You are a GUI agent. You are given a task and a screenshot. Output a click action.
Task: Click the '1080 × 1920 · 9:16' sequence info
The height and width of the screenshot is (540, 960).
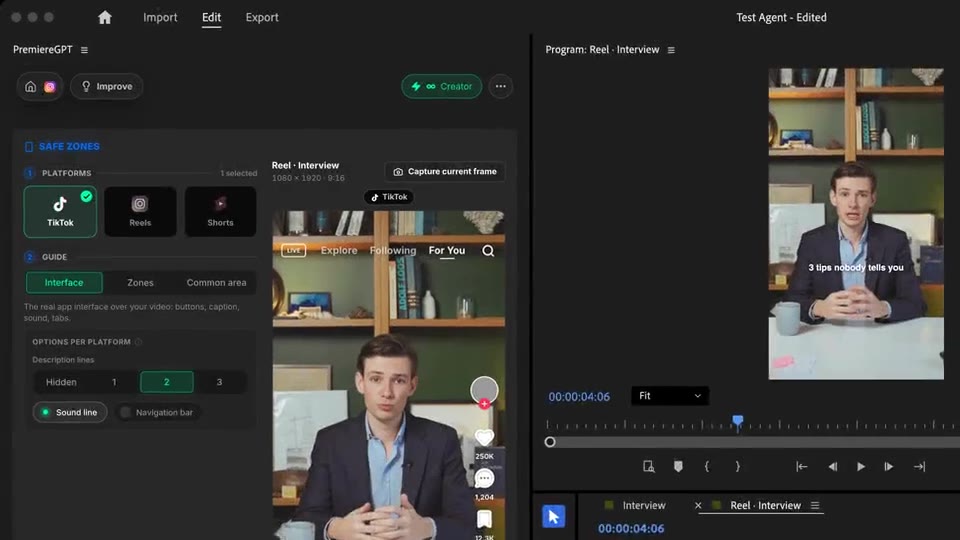point(308,178)
